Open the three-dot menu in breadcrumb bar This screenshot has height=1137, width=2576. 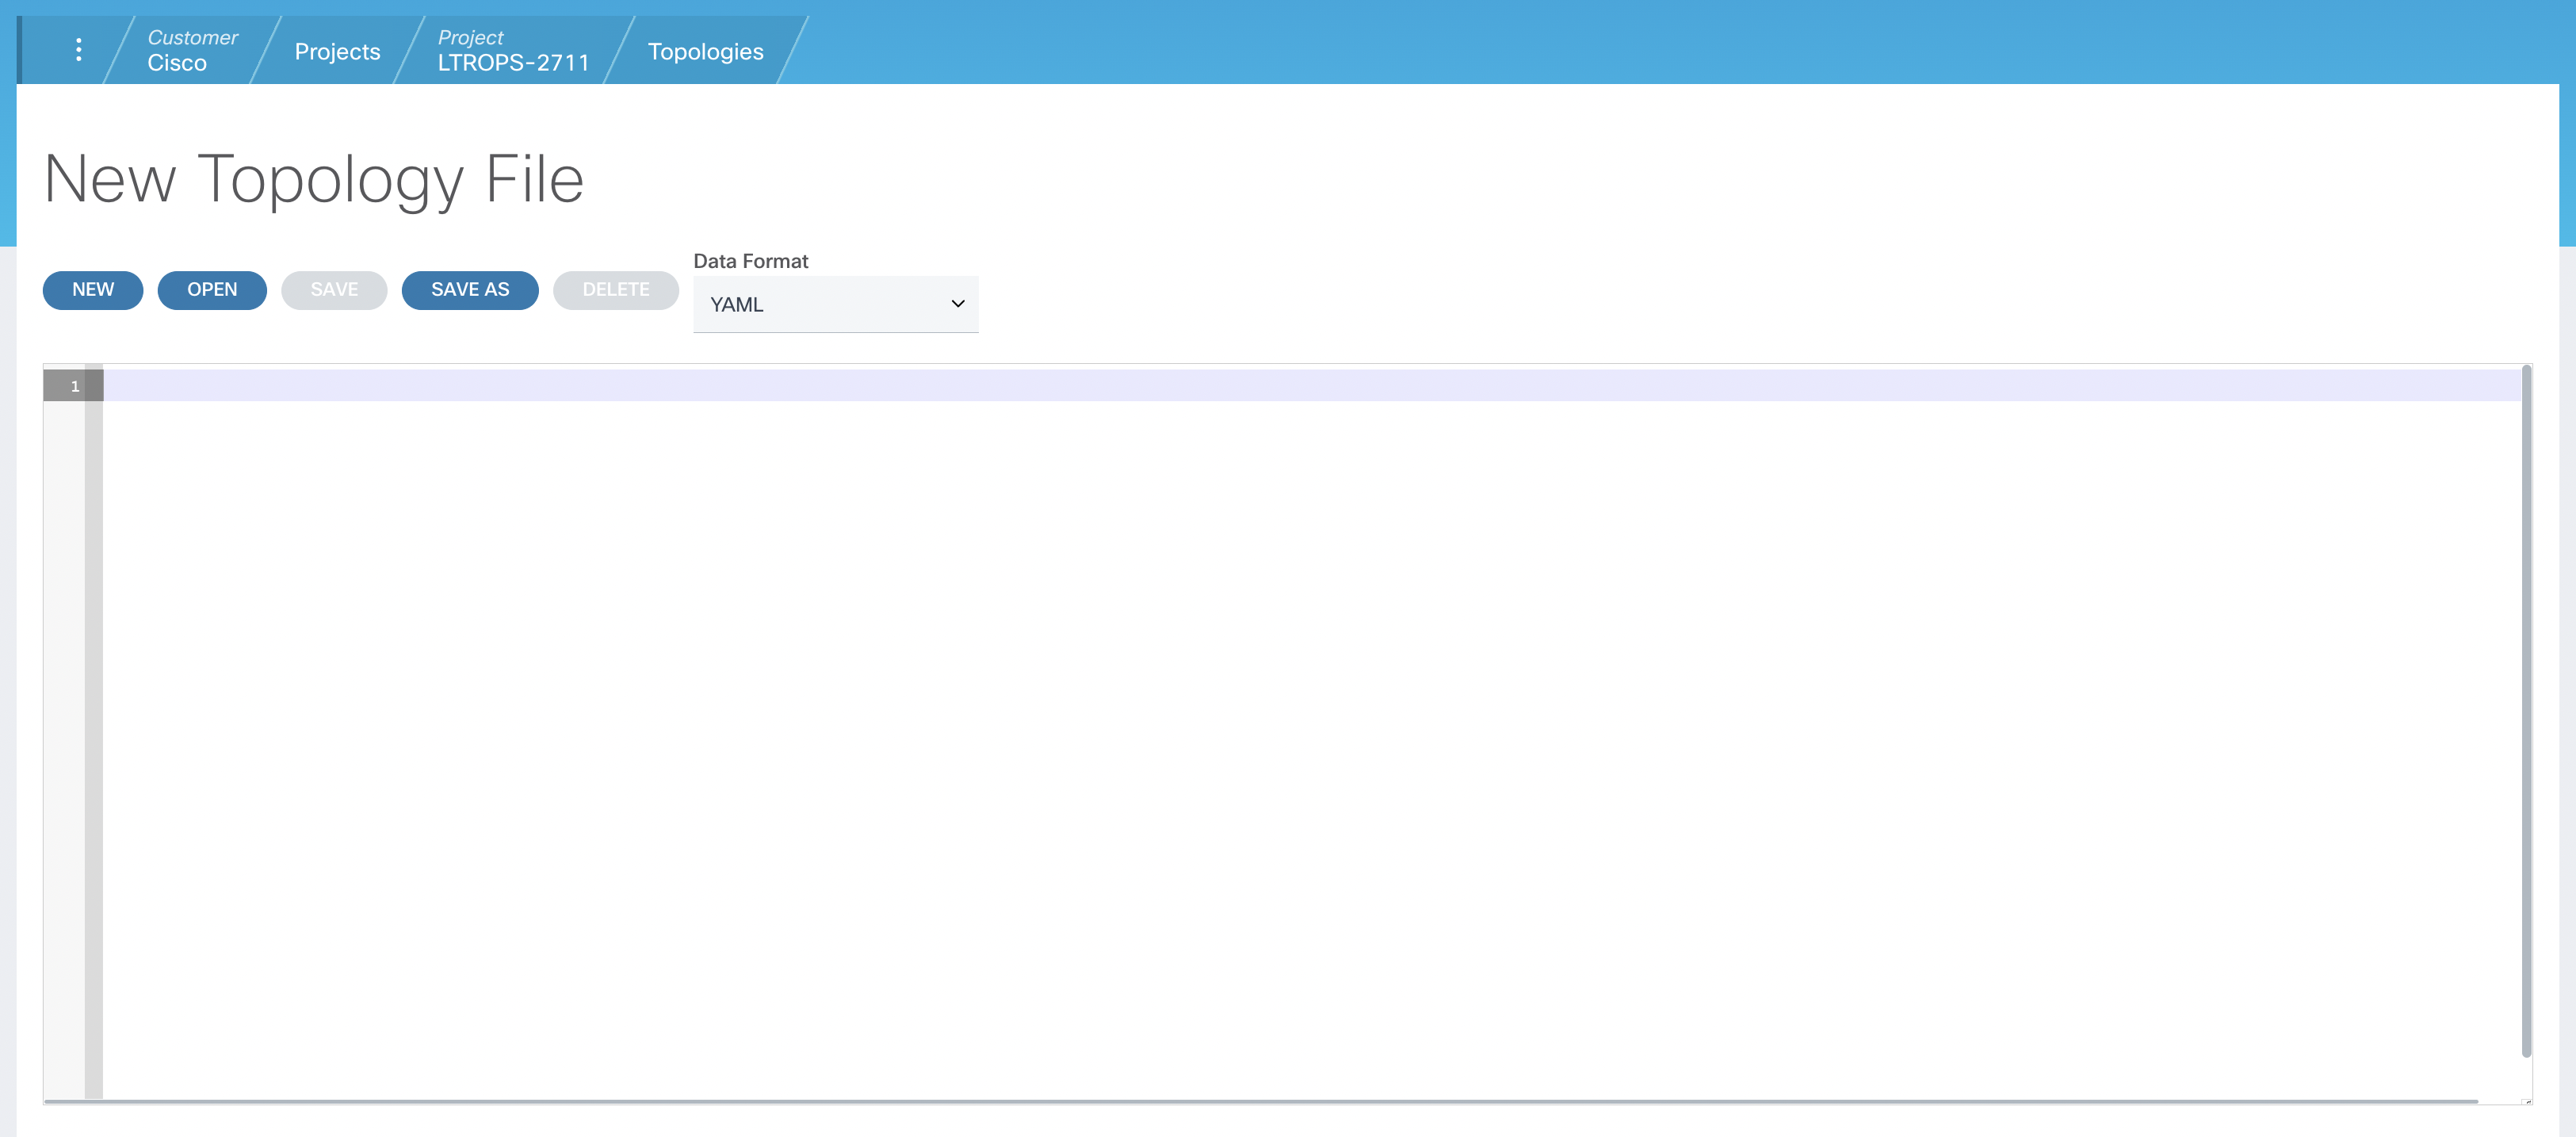(78, 50)
